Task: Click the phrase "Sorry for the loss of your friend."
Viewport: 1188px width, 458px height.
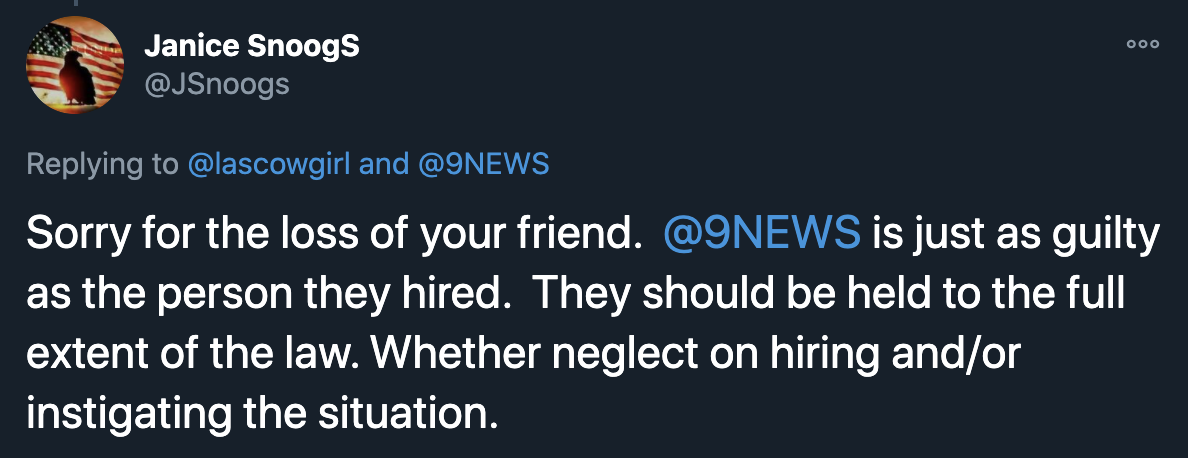Action: point(330,234)
